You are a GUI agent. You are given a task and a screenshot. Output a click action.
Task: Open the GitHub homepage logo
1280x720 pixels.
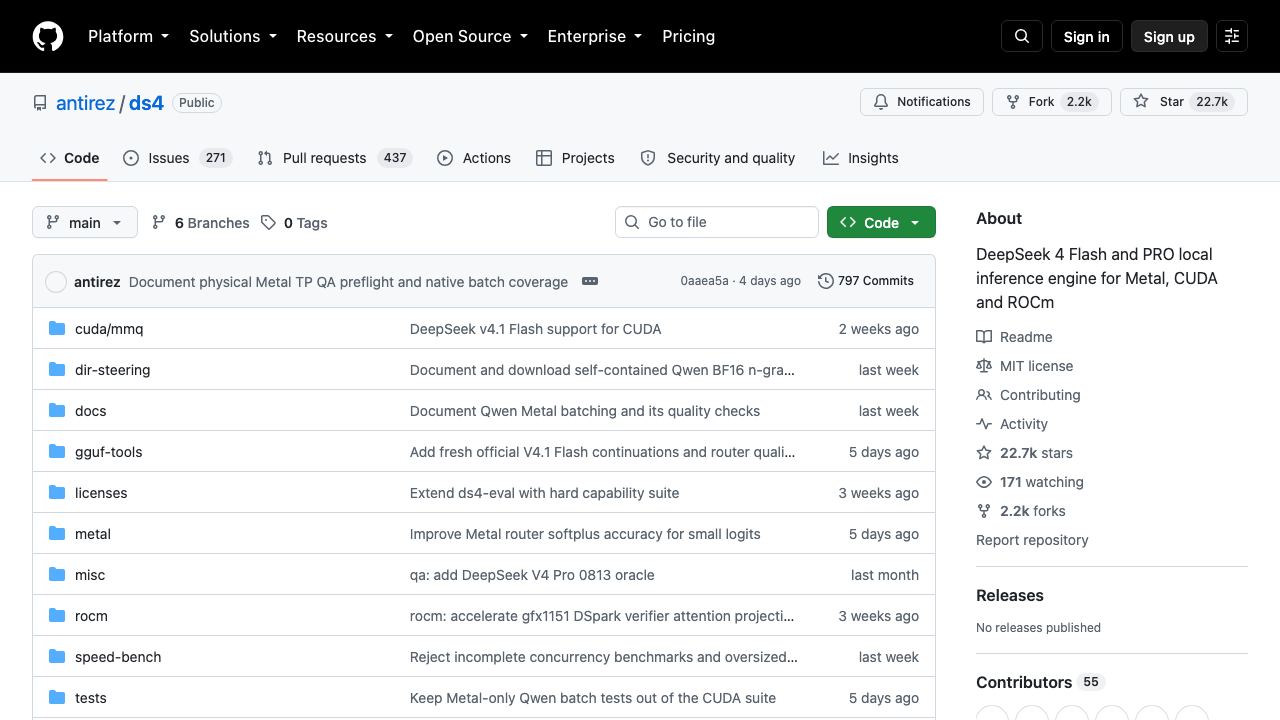[48, 36]
